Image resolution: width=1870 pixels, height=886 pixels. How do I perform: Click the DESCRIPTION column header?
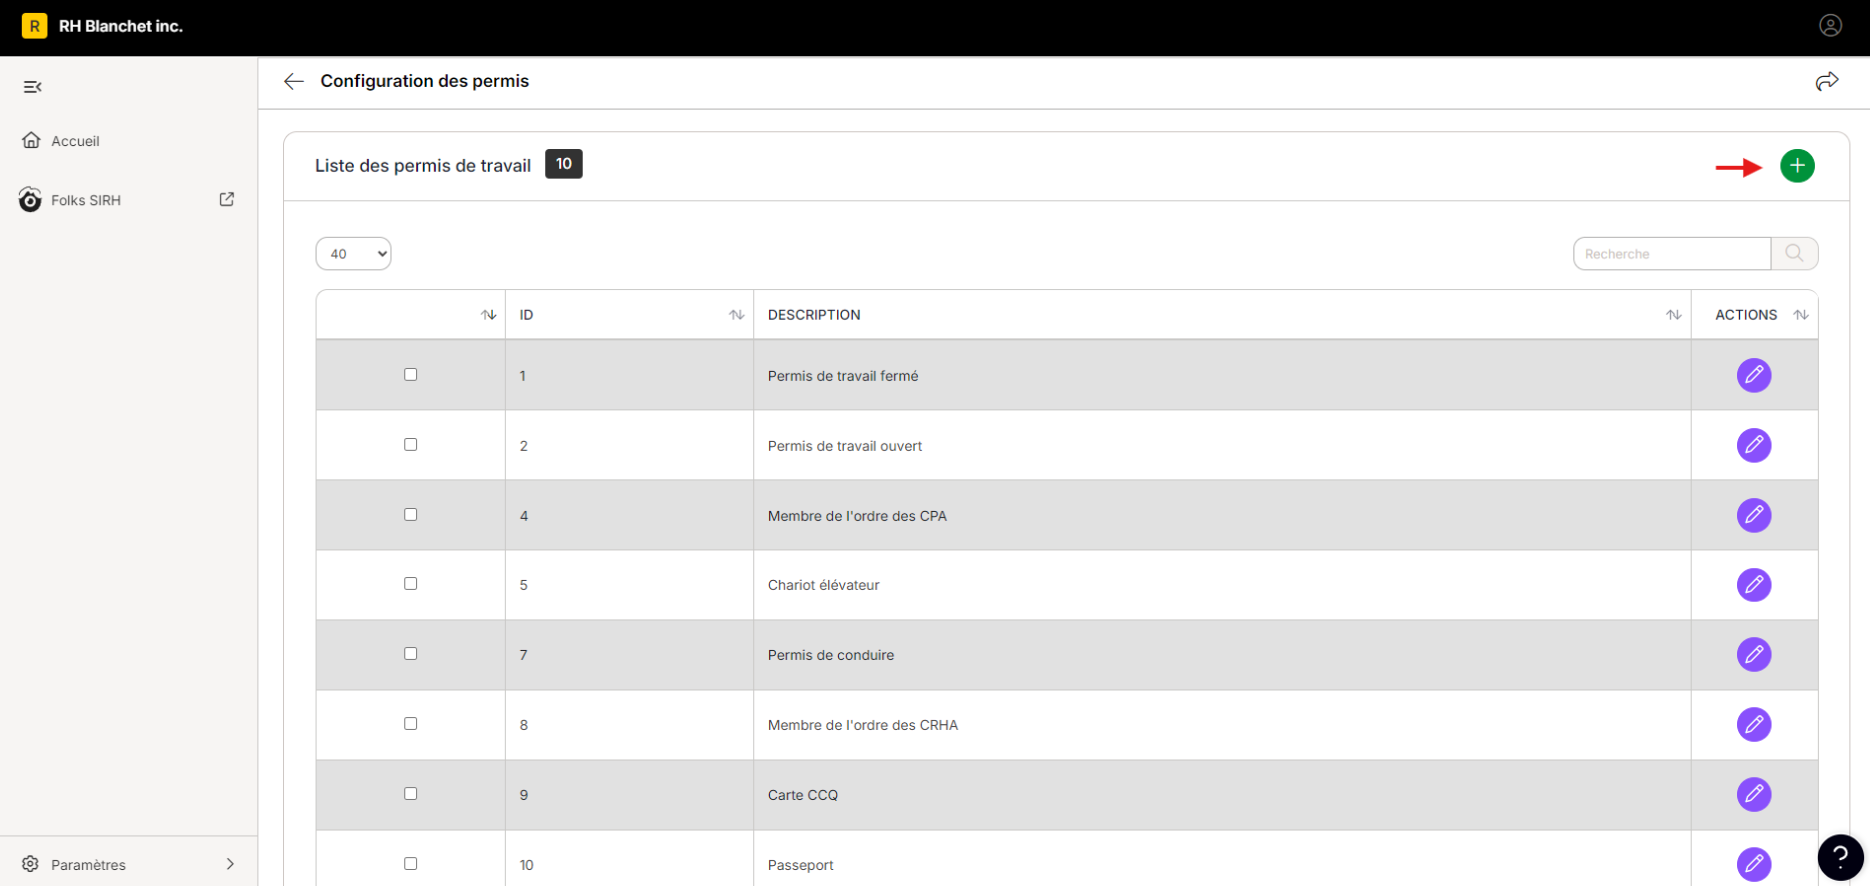pyautogui.click(x=814, y=315)
